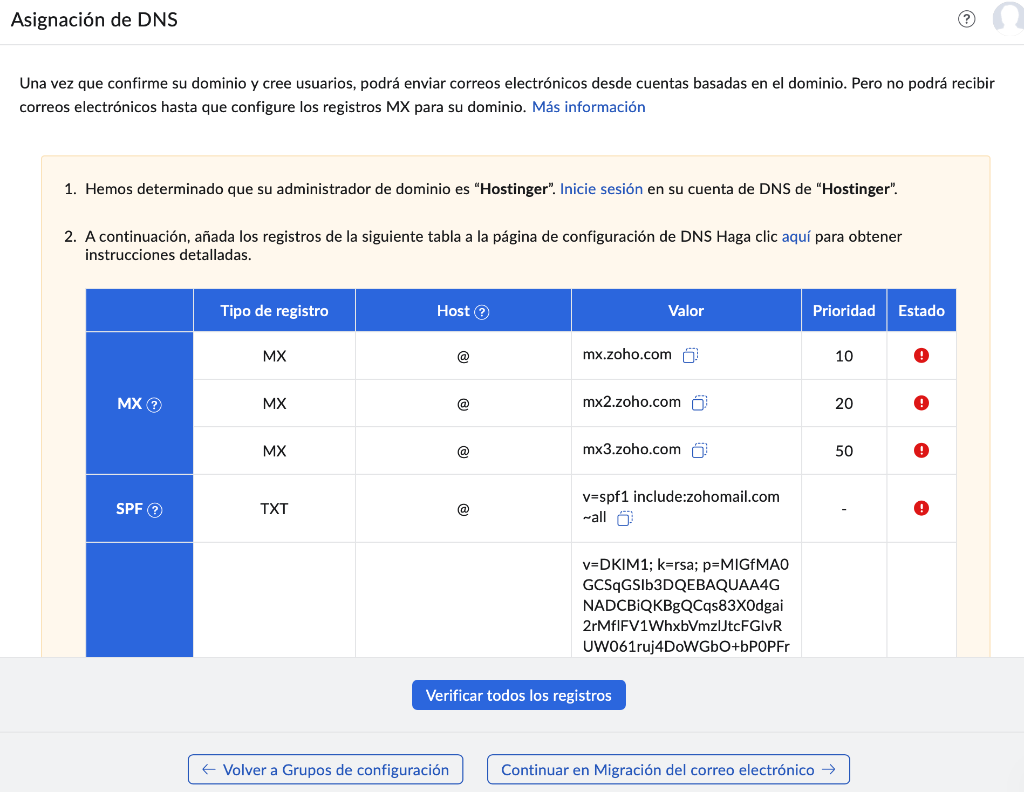
Task: Click the help icon in page header
Action: coord(966,20)
